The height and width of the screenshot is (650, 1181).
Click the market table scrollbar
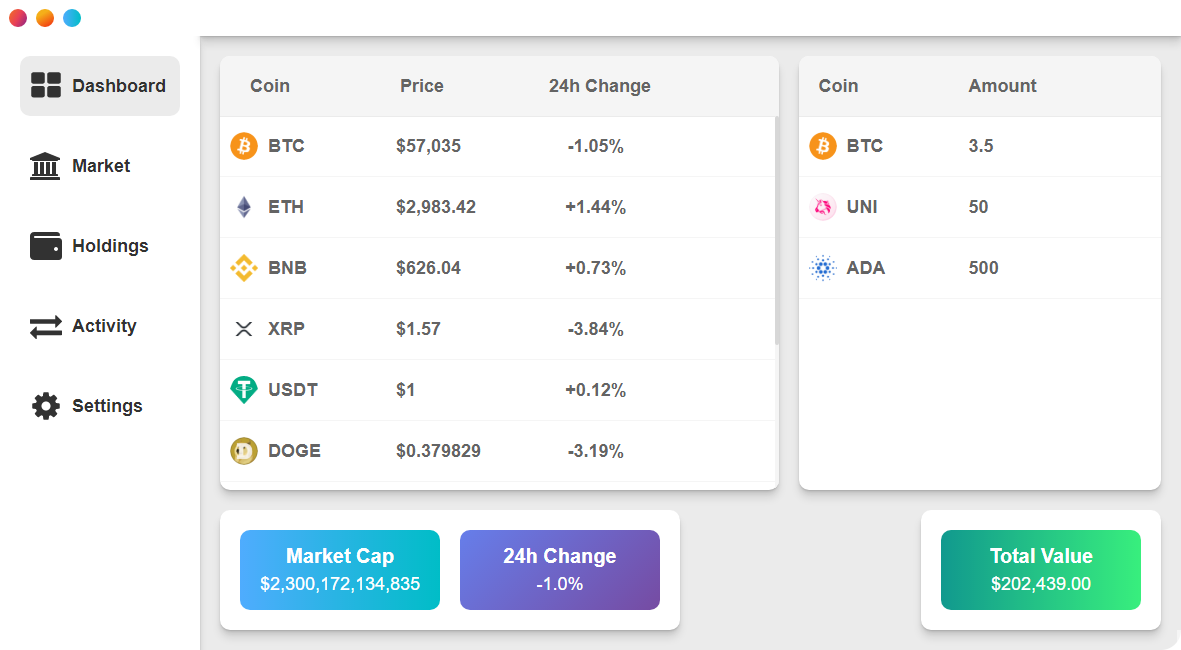point(777,232)
